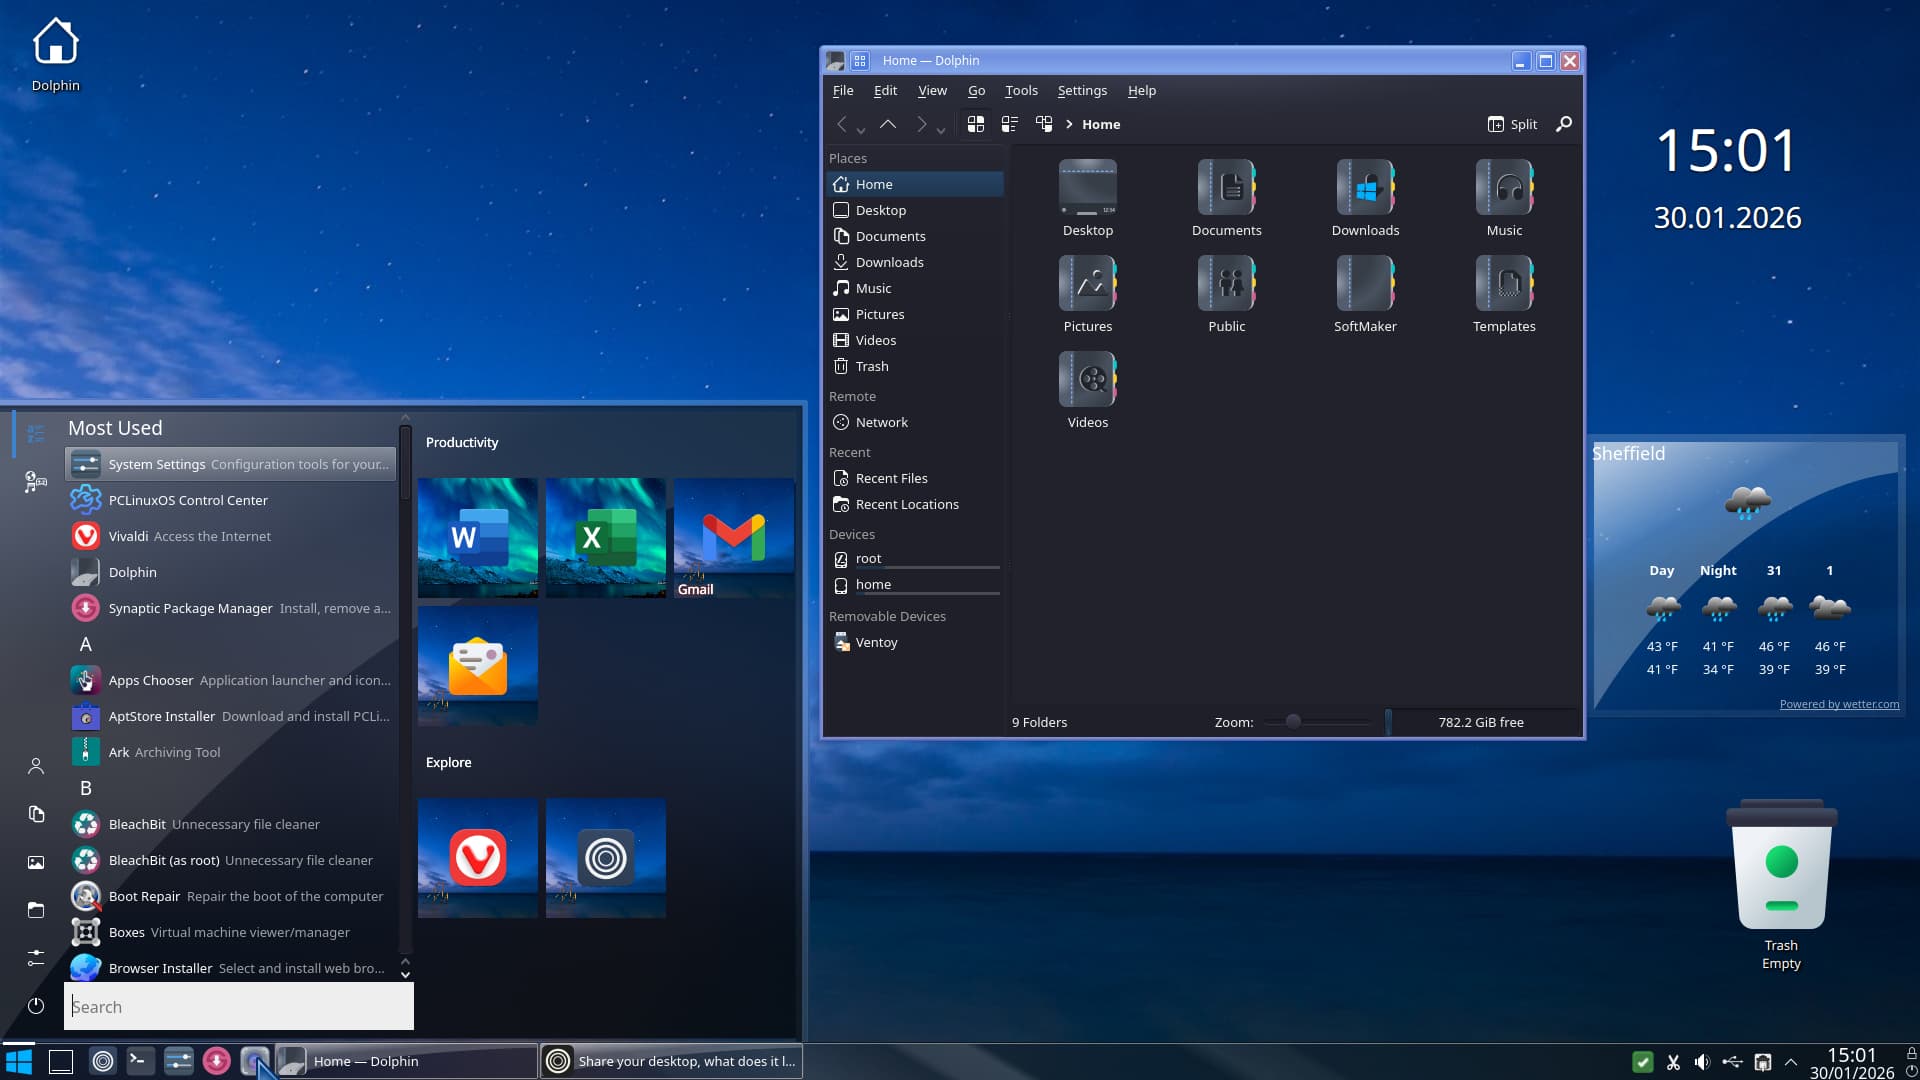This screenshot has height=1080, width=1920.
Task: Launch Excel from Productivity tiles
Action: click(605, 538)
